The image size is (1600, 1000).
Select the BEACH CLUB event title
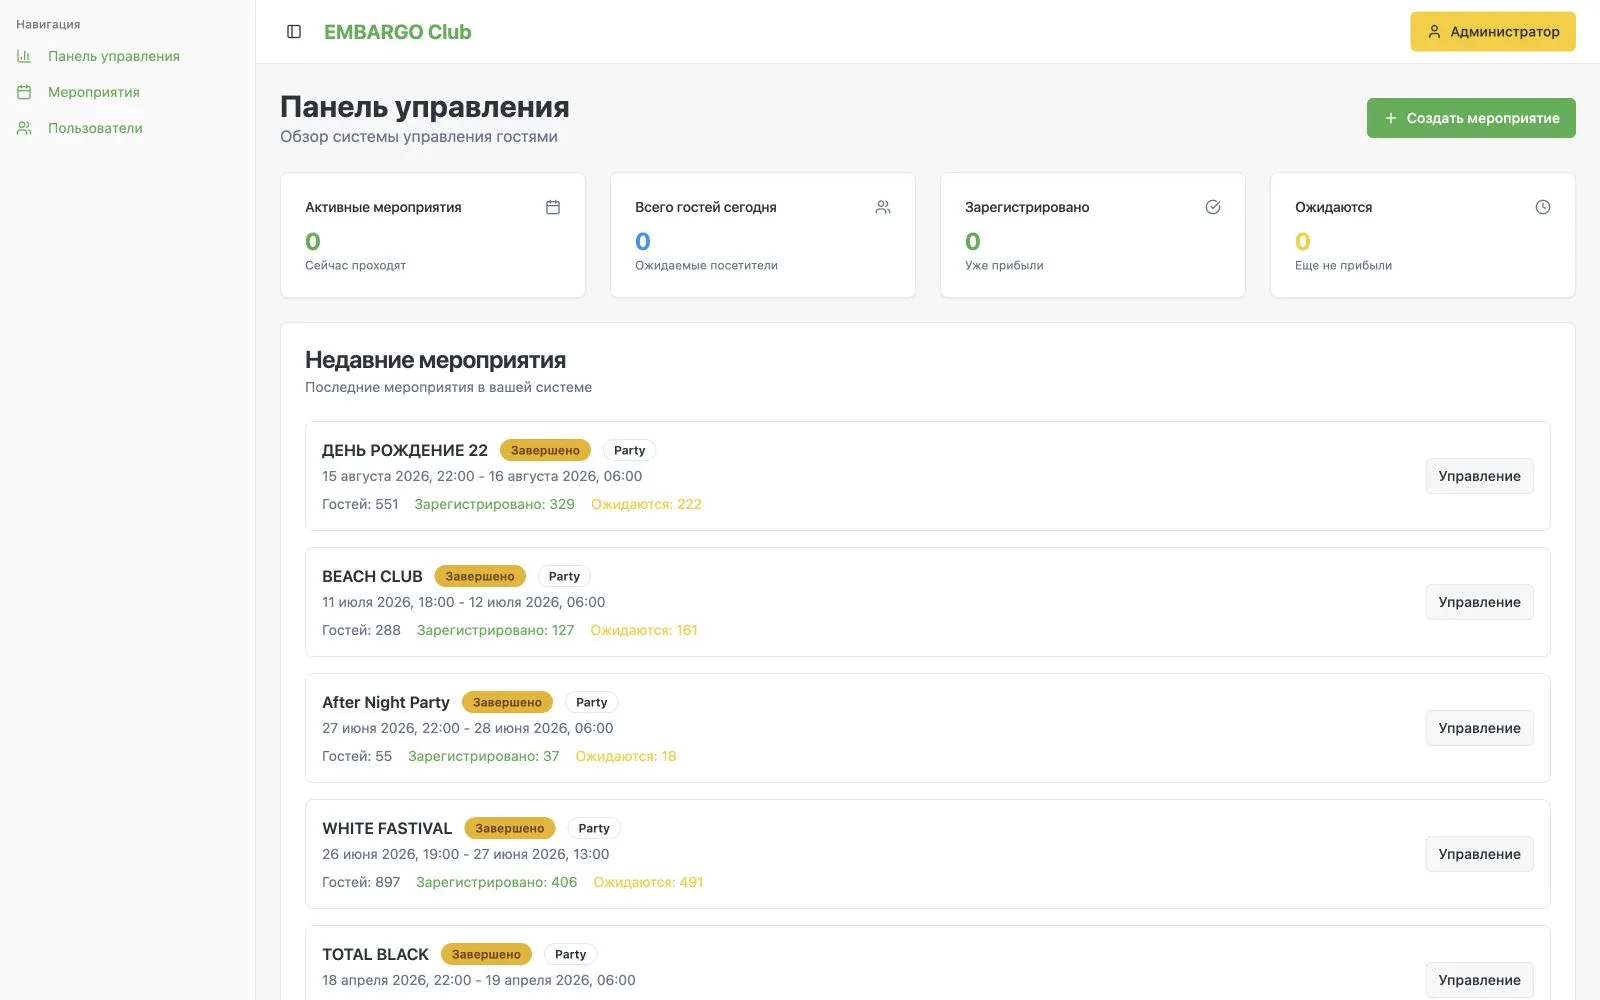[372, 576]
